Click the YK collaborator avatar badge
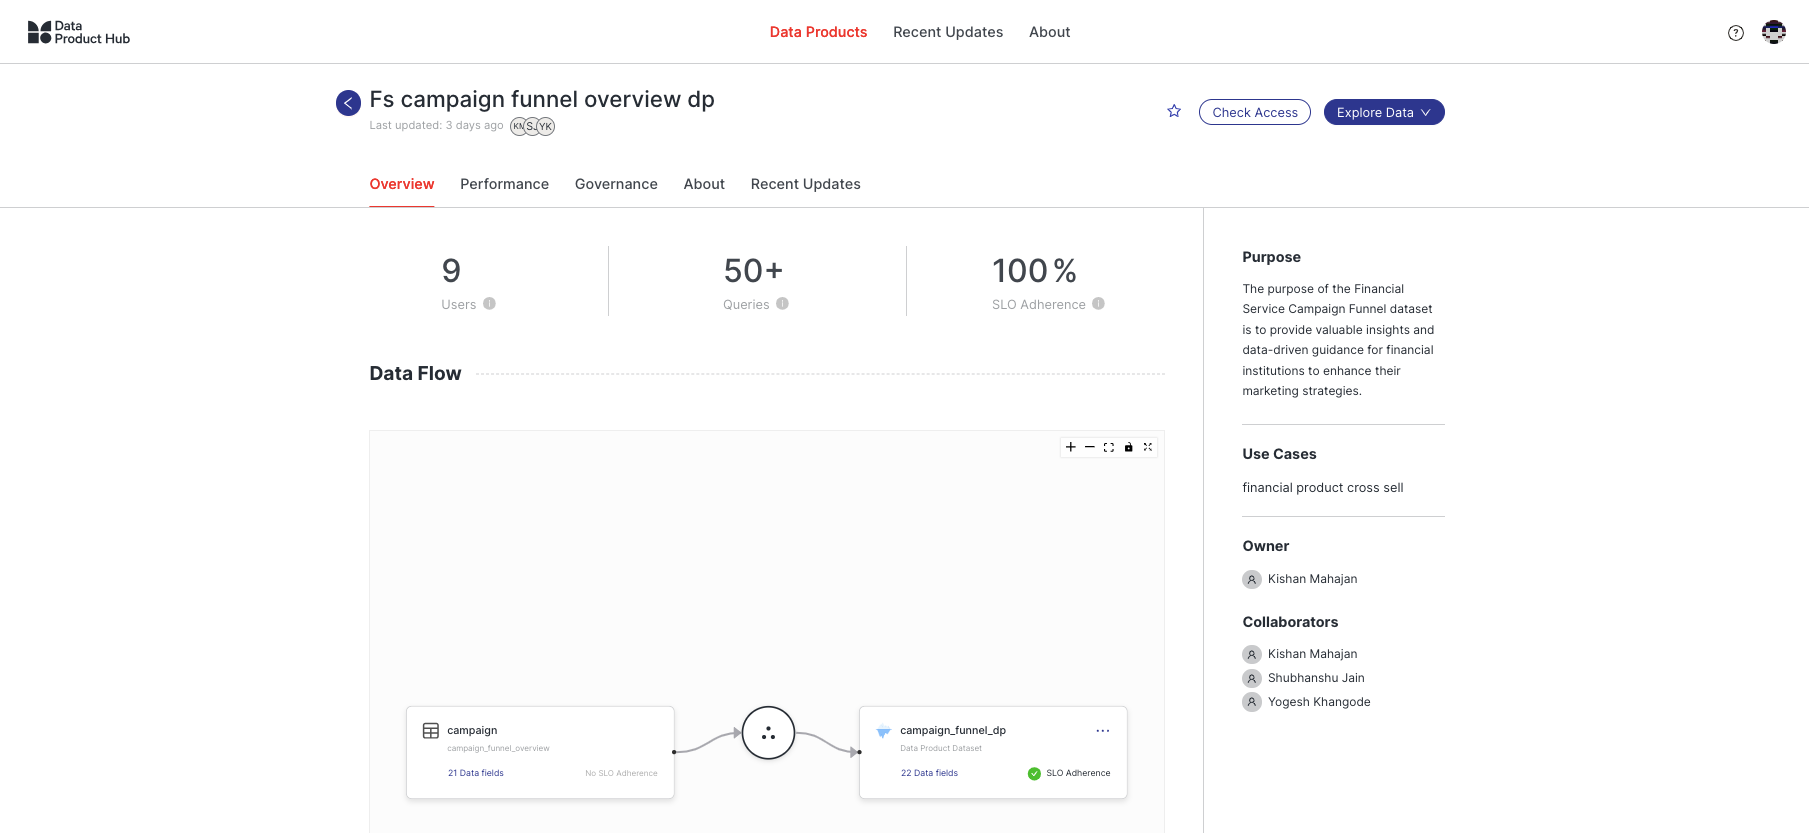1809x833 pixels. click(546, 126)
